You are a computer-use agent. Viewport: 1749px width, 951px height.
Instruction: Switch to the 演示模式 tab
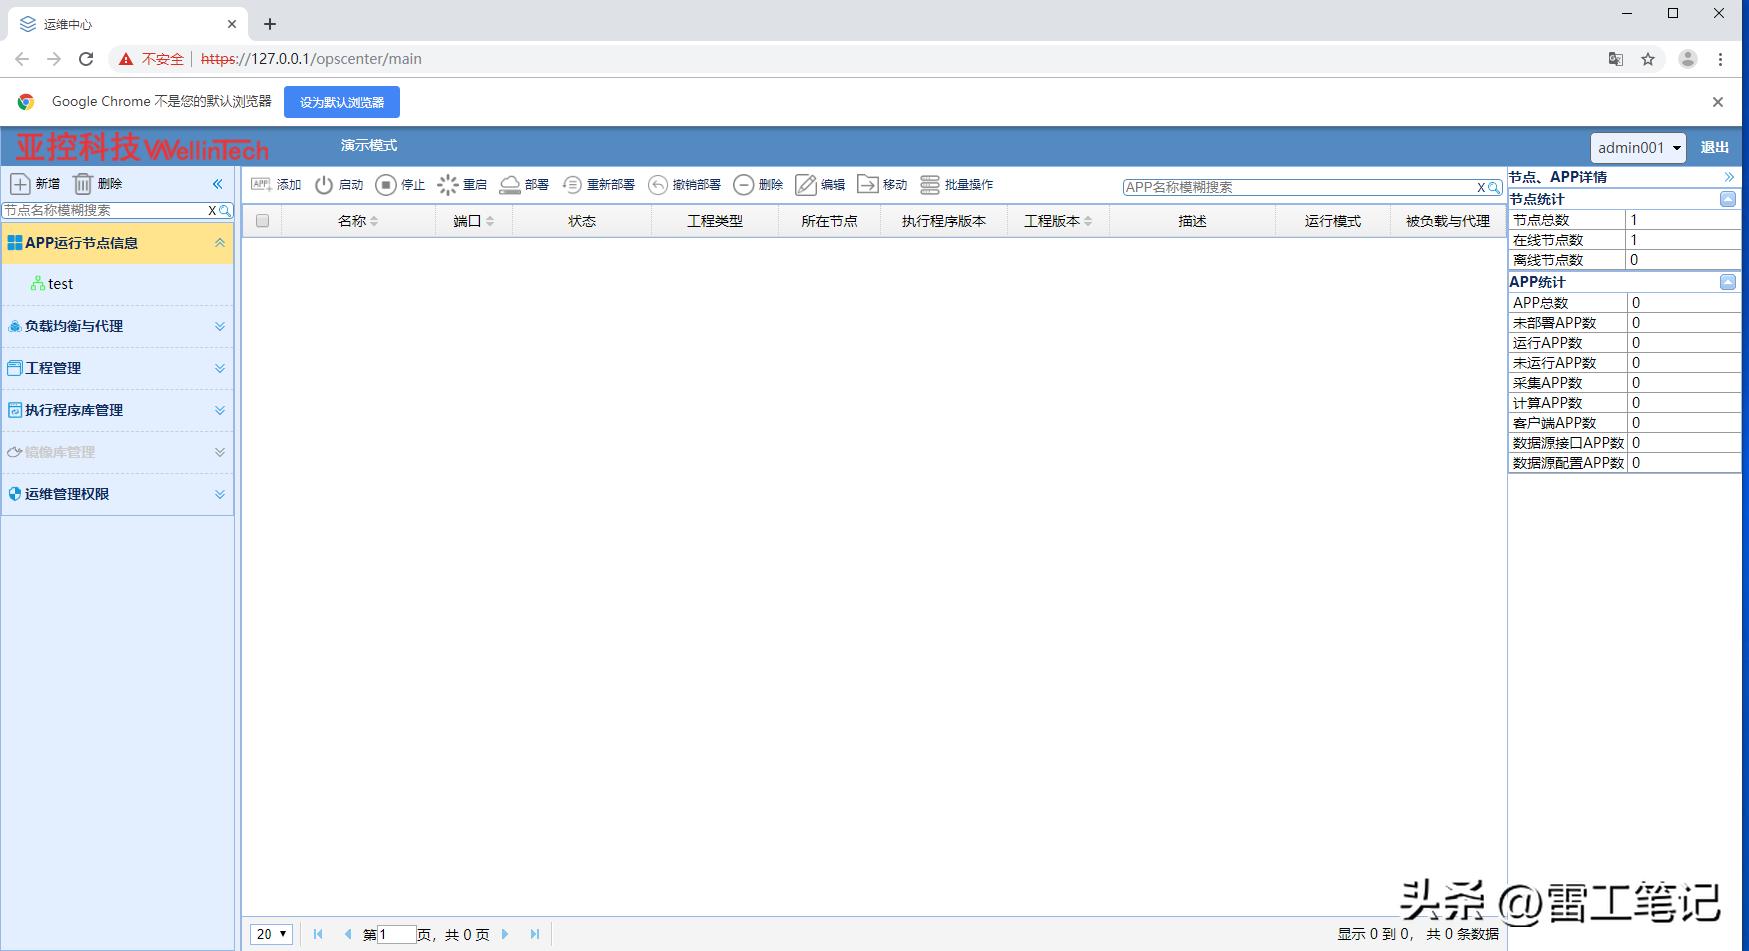pos(366,145)
